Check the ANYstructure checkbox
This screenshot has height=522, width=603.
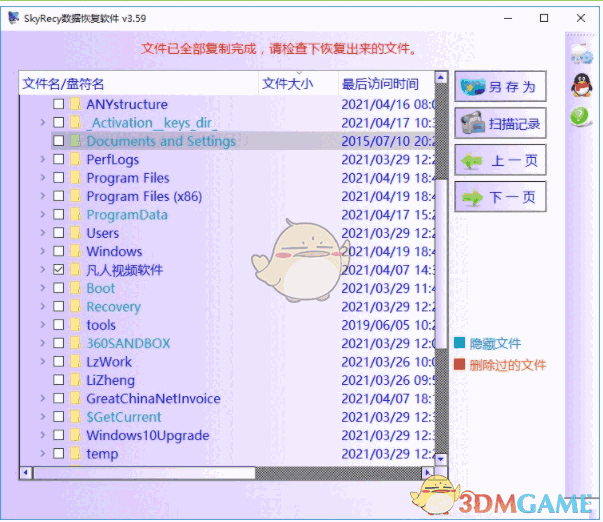[x=58, y=104]
